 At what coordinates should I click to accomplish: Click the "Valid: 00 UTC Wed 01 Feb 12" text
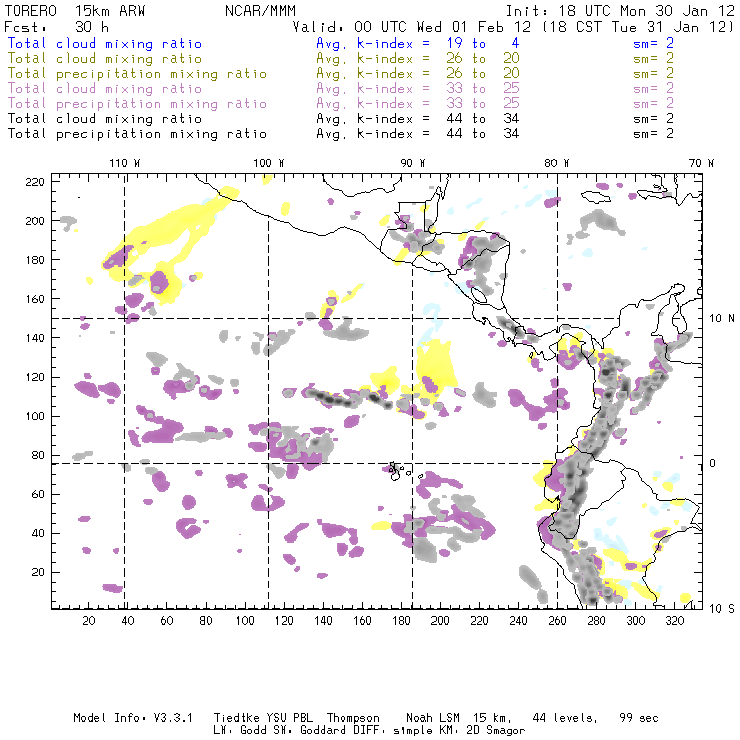[x=412, y=27]
